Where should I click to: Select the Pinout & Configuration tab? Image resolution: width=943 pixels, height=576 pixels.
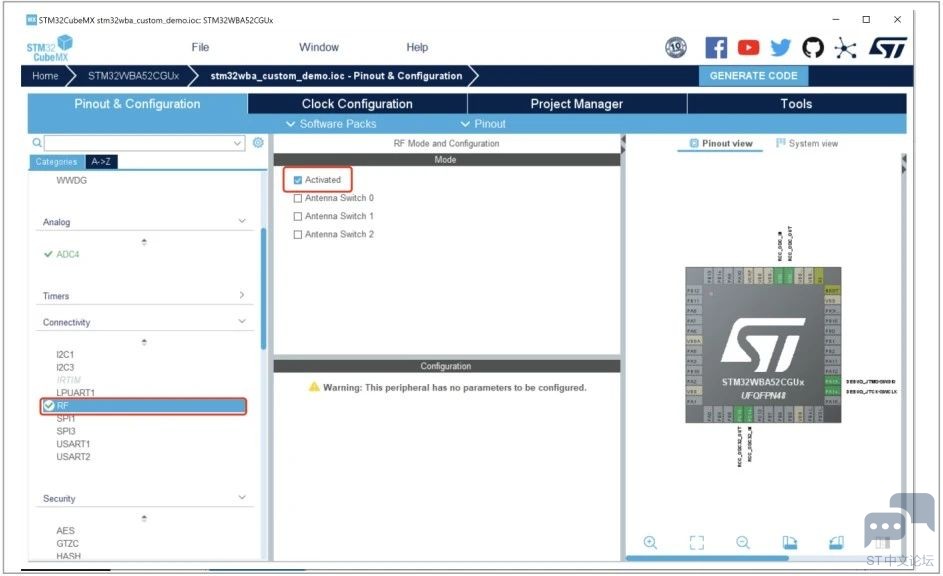(137, 103)
